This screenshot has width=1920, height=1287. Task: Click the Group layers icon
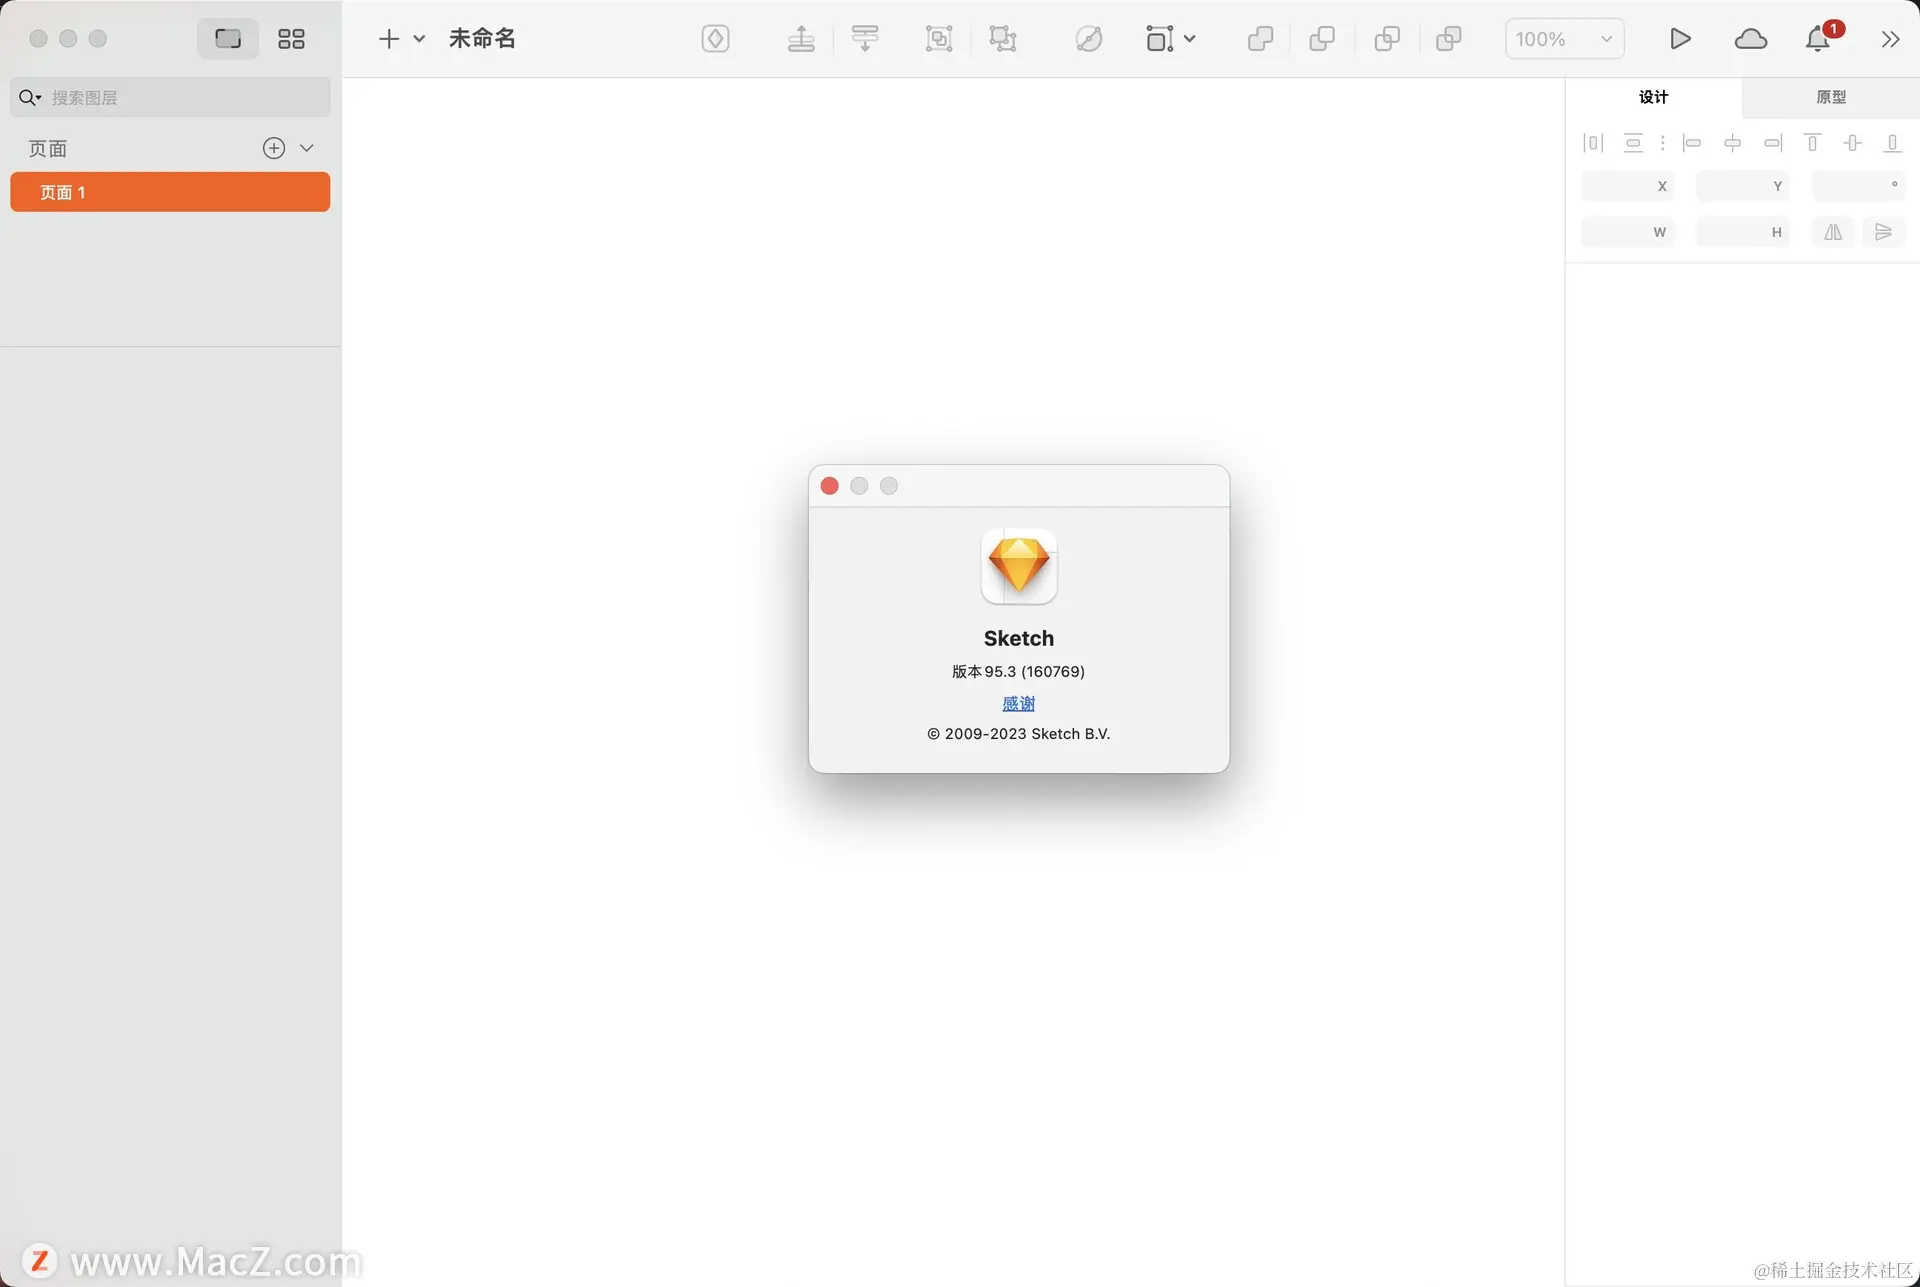tap(938, 39)
